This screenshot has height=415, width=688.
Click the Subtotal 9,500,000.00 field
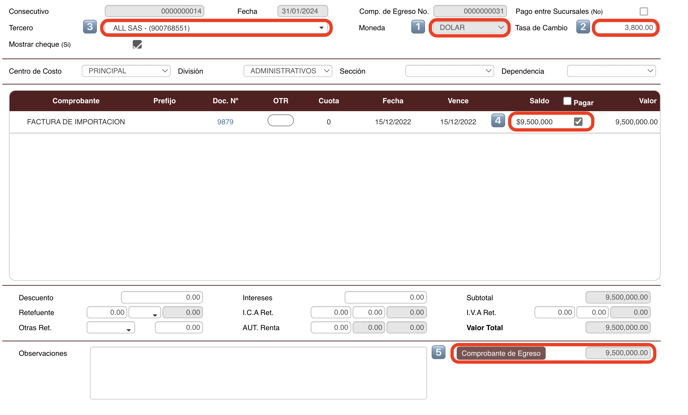click(x=618, y=297)
